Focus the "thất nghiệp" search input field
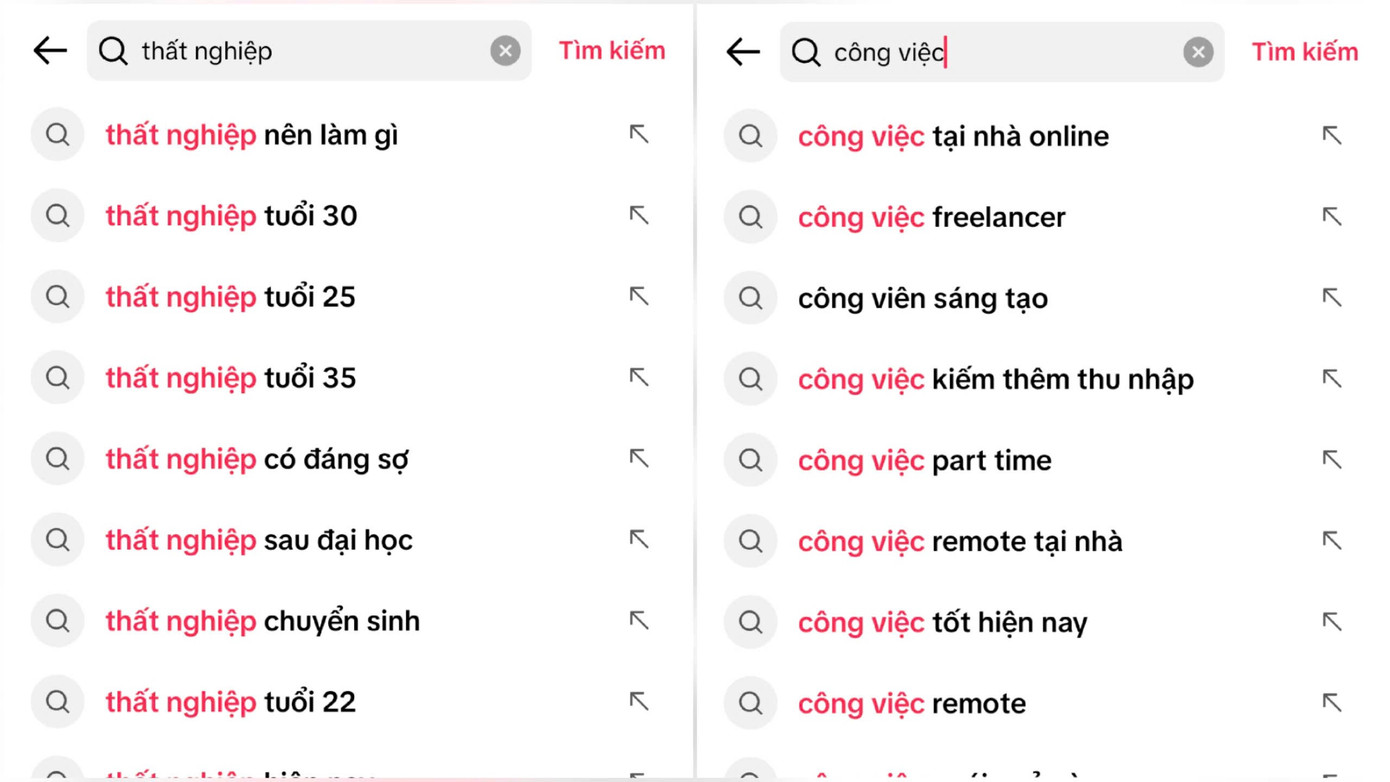Image resolution: width=1390 pixels, height=782 pixels. click(x=310, y=50)
